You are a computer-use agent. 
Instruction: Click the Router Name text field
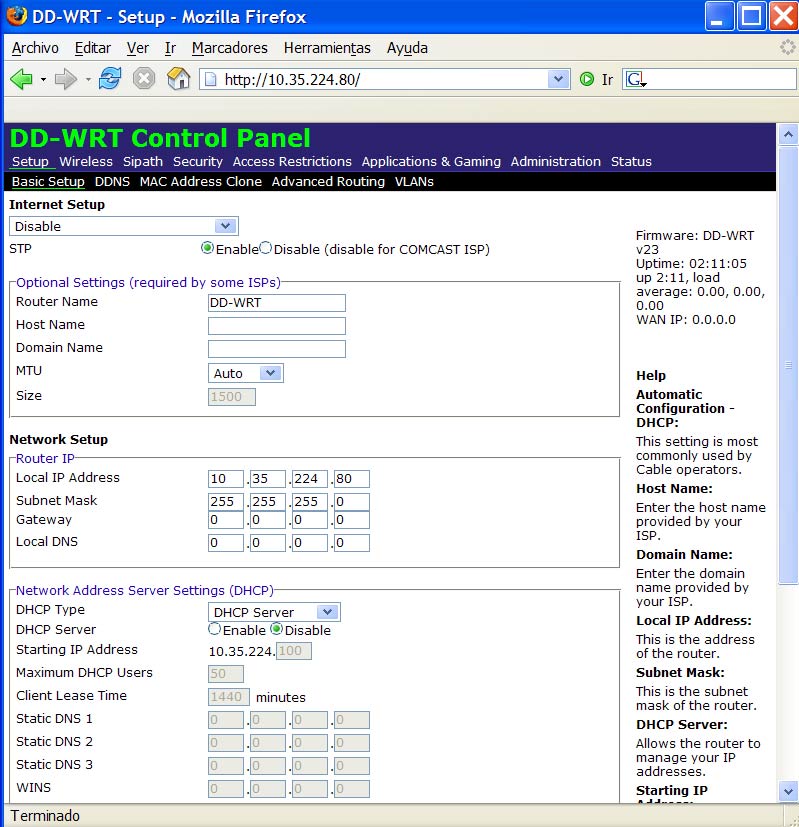tap(277, 302)
